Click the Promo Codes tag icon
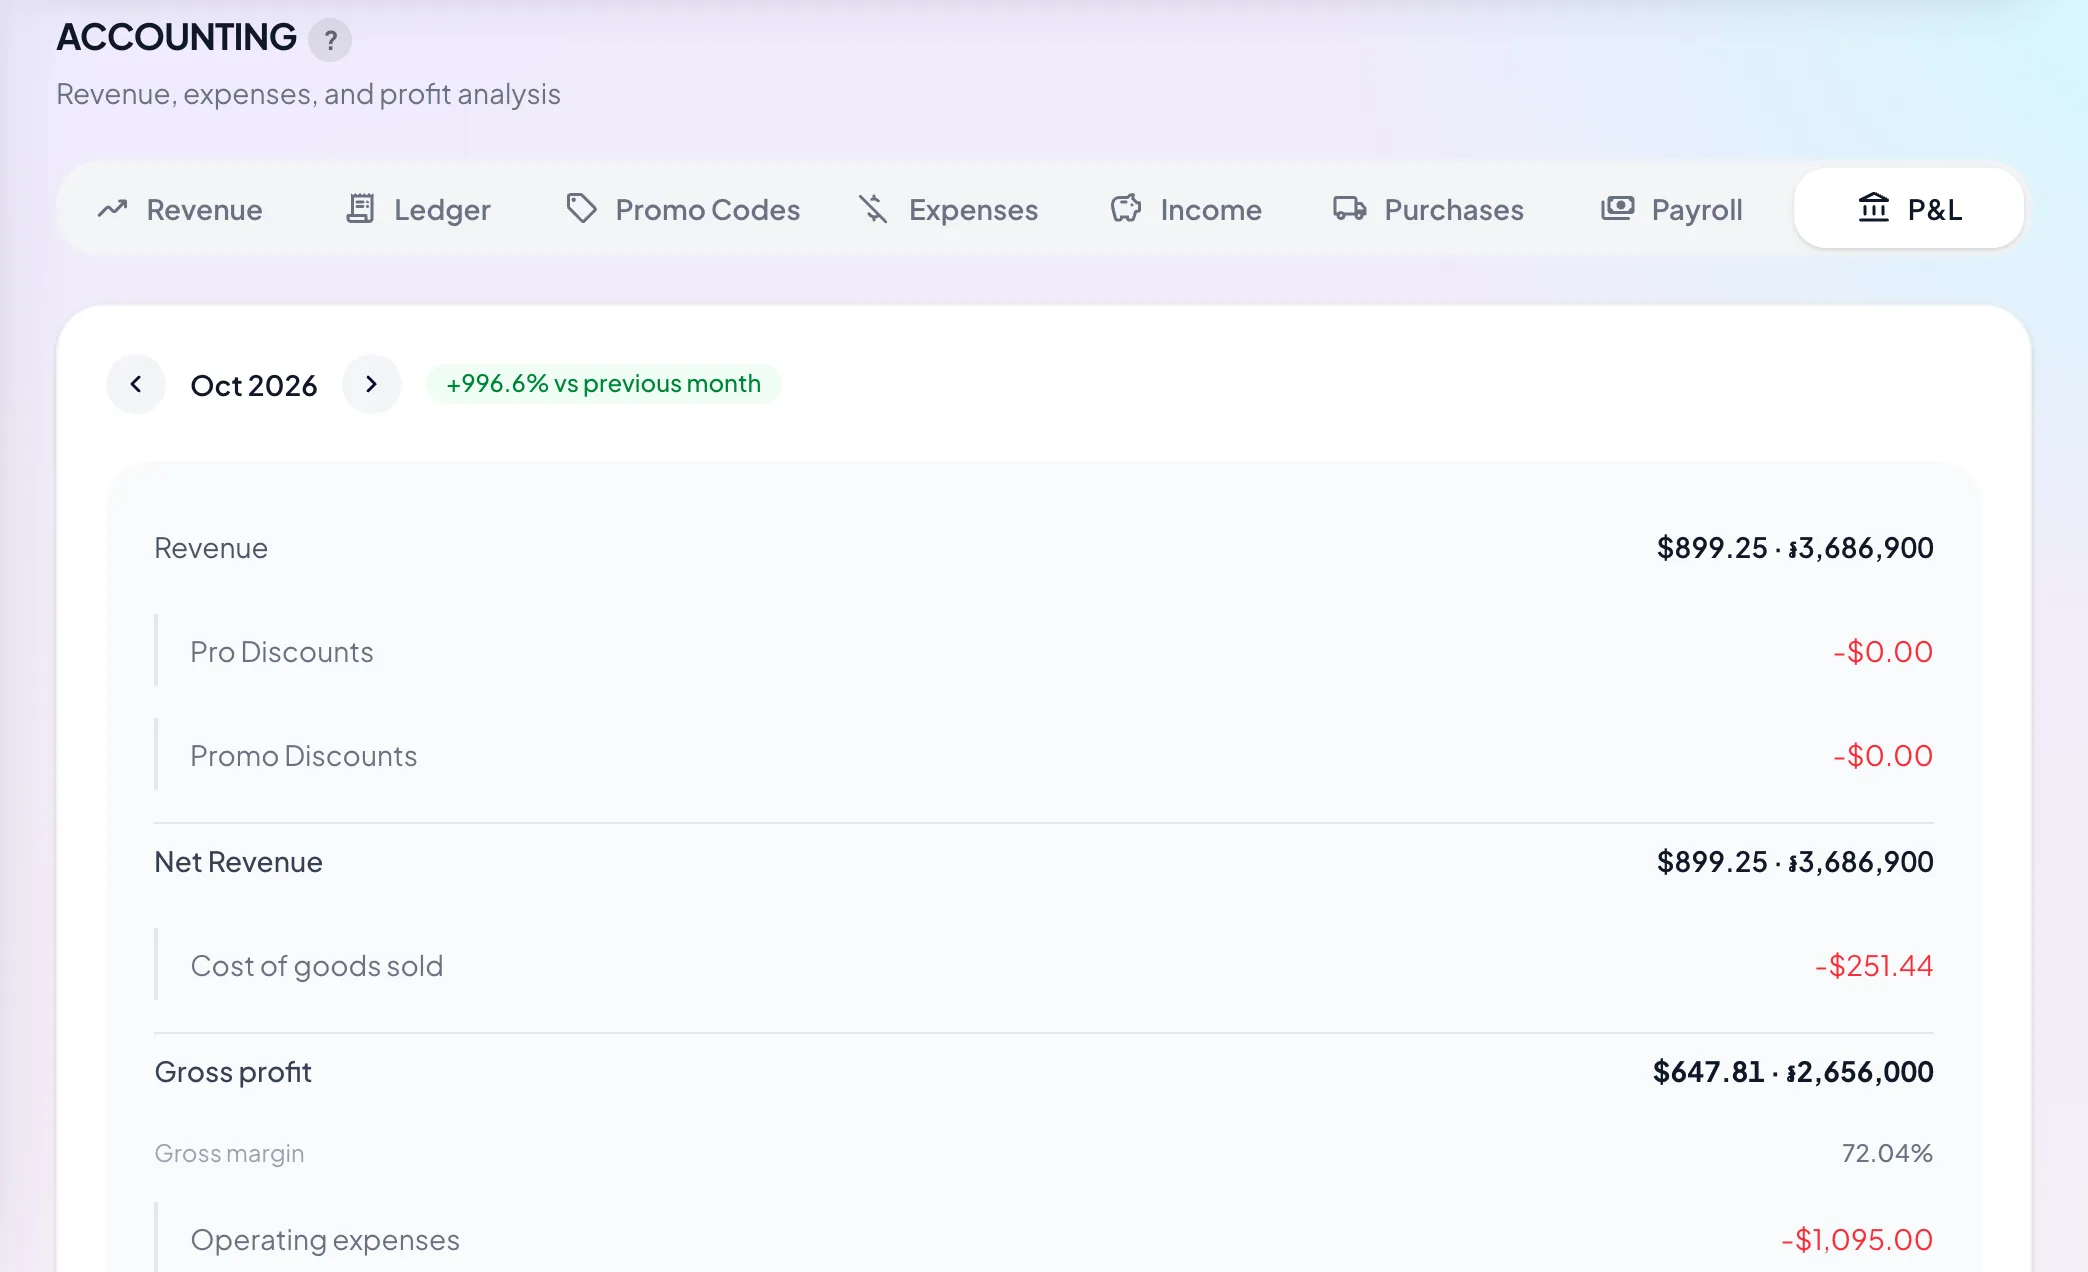 point(581,209)
